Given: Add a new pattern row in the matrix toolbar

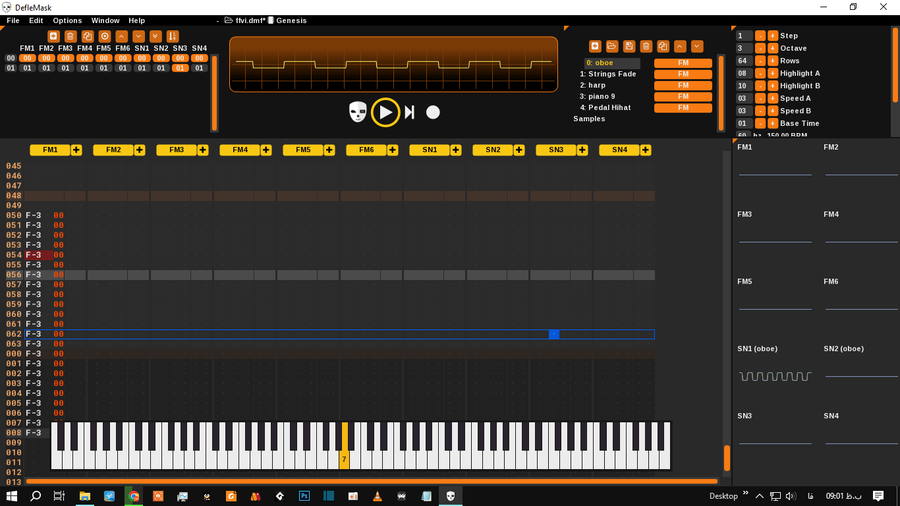Looking at the screenshot, I should point(53,36).
